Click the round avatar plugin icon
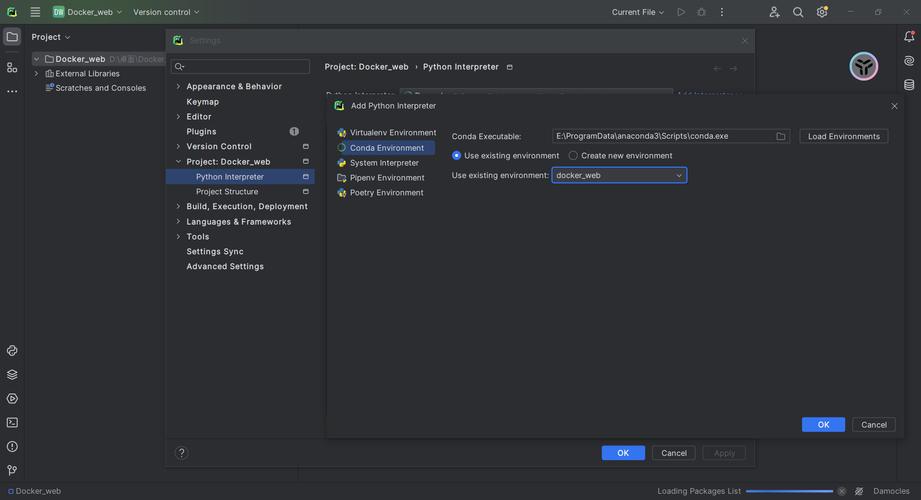The width and height of the screenshot is (921, 500). coord(863,66)
